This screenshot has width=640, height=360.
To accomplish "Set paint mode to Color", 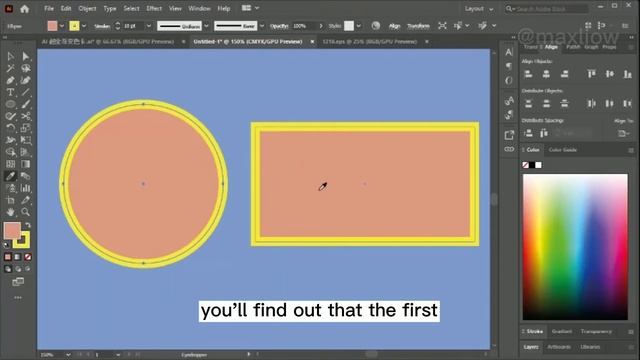I will pyautogui.click(x=8, y=257).
